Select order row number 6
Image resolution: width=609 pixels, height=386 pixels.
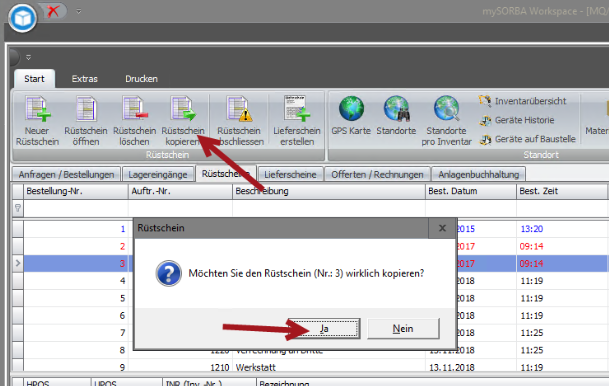[76, 315]
